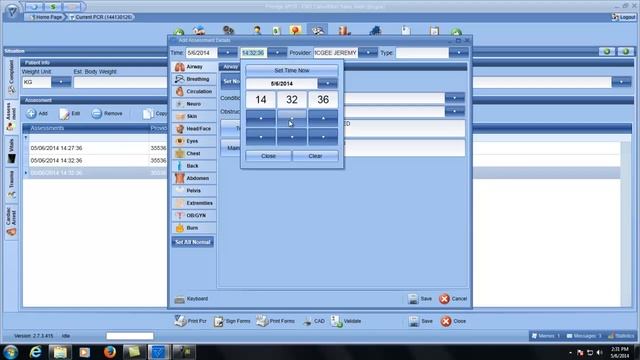Select the Abdomen assessment category
Image resolution: width=640 pixels, height=360 pixels.
tap(193, 178)
